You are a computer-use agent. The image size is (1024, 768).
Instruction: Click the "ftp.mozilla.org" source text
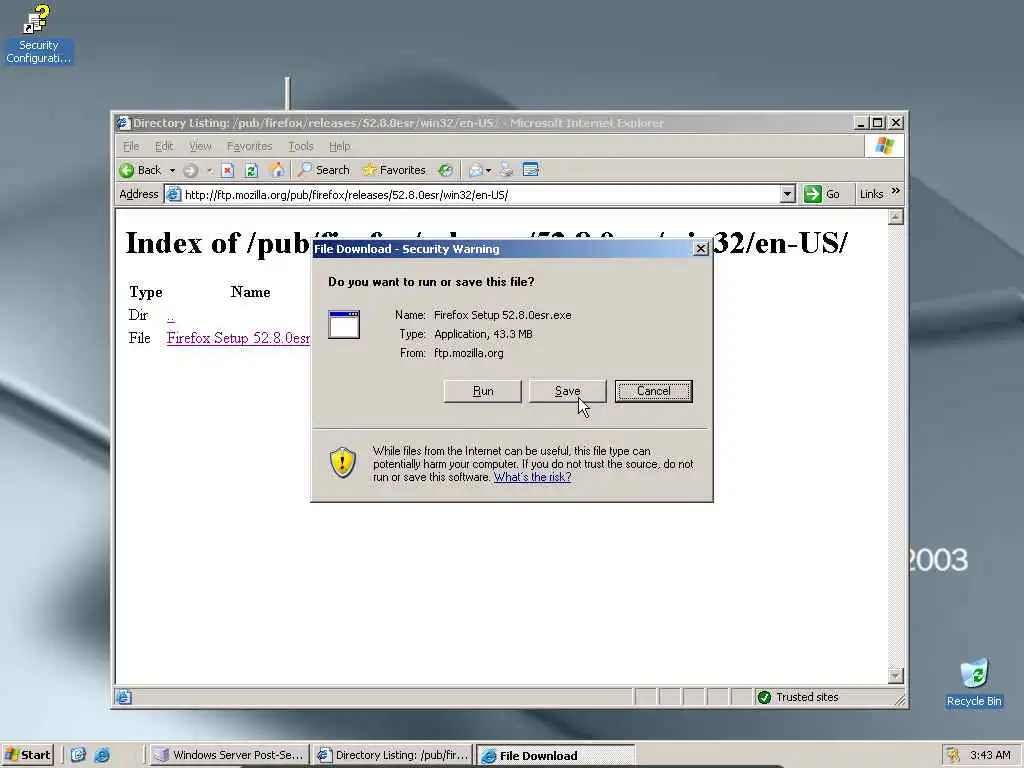coord(468,353)
